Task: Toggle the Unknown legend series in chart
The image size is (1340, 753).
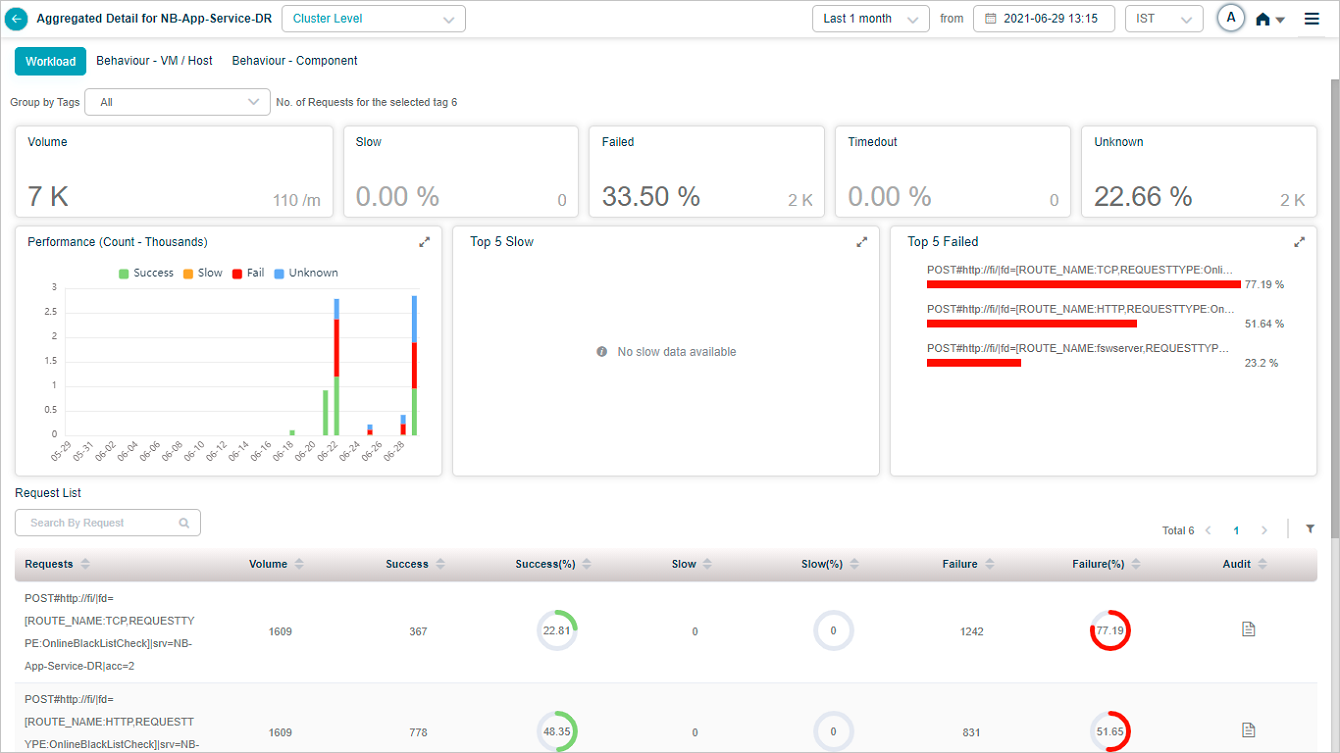Action: (x=305, y=273)
